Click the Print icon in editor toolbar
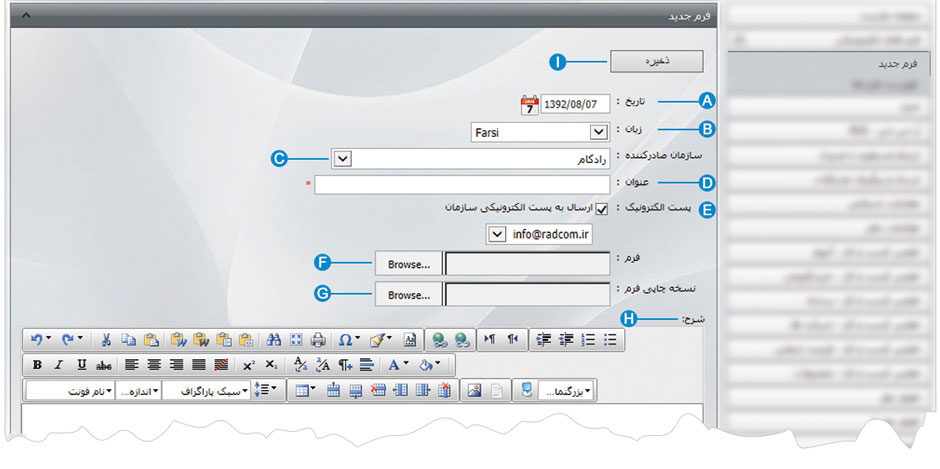Image resolution: width=940 pixels, height=469 pixels. [x=318, y=339]
